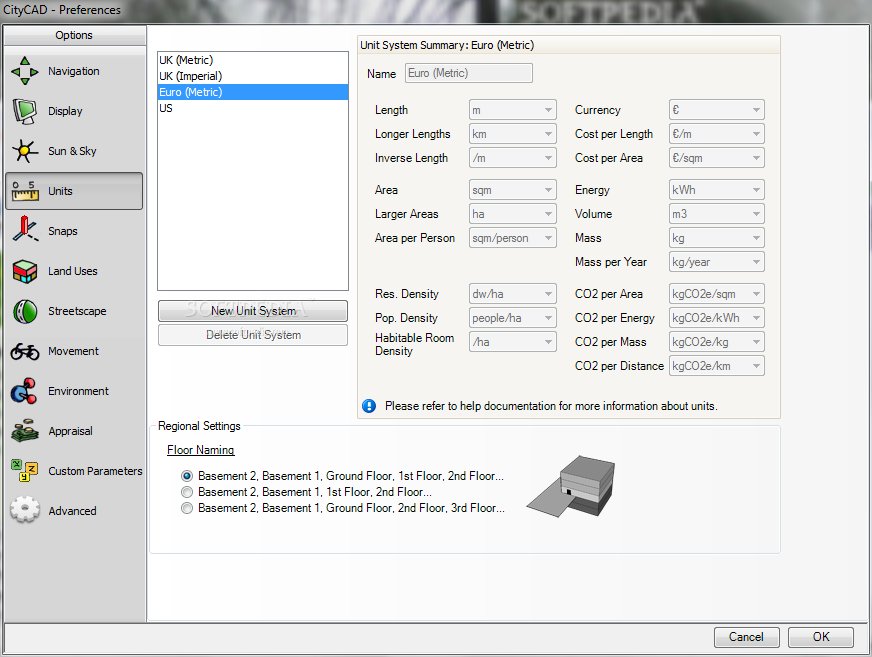Open the CO2 per Energy dropdown
Screen dimensions: 872x657
pos(716,318)
